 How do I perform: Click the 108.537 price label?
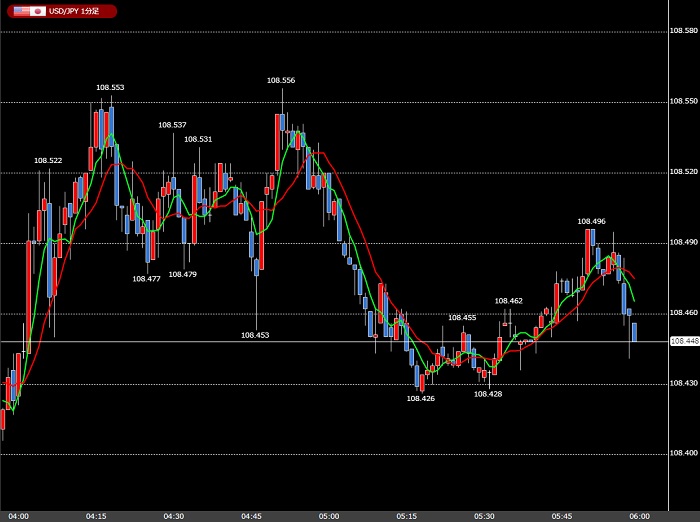point(172,125)
